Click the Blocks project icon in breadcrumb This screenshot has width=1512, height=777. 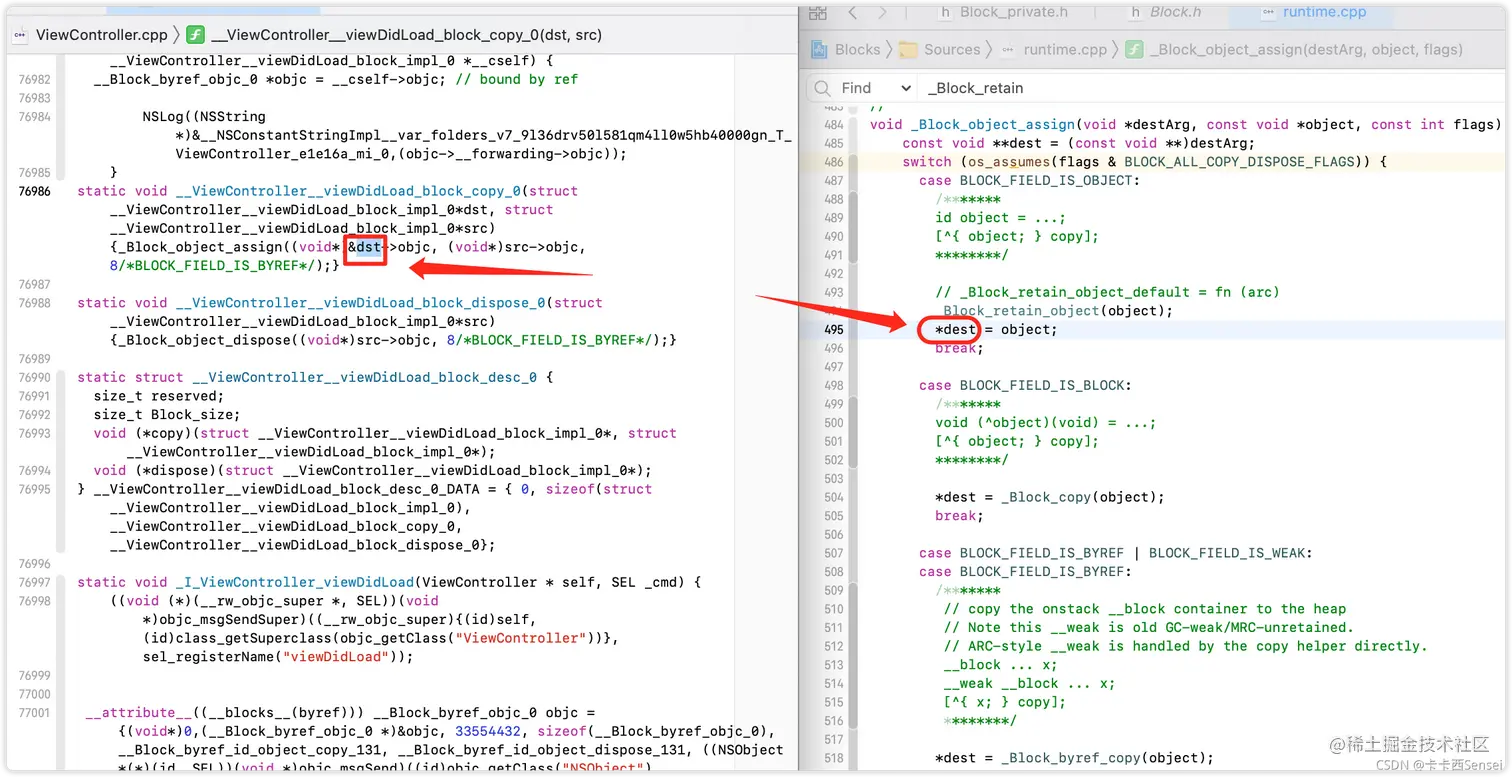819,49
